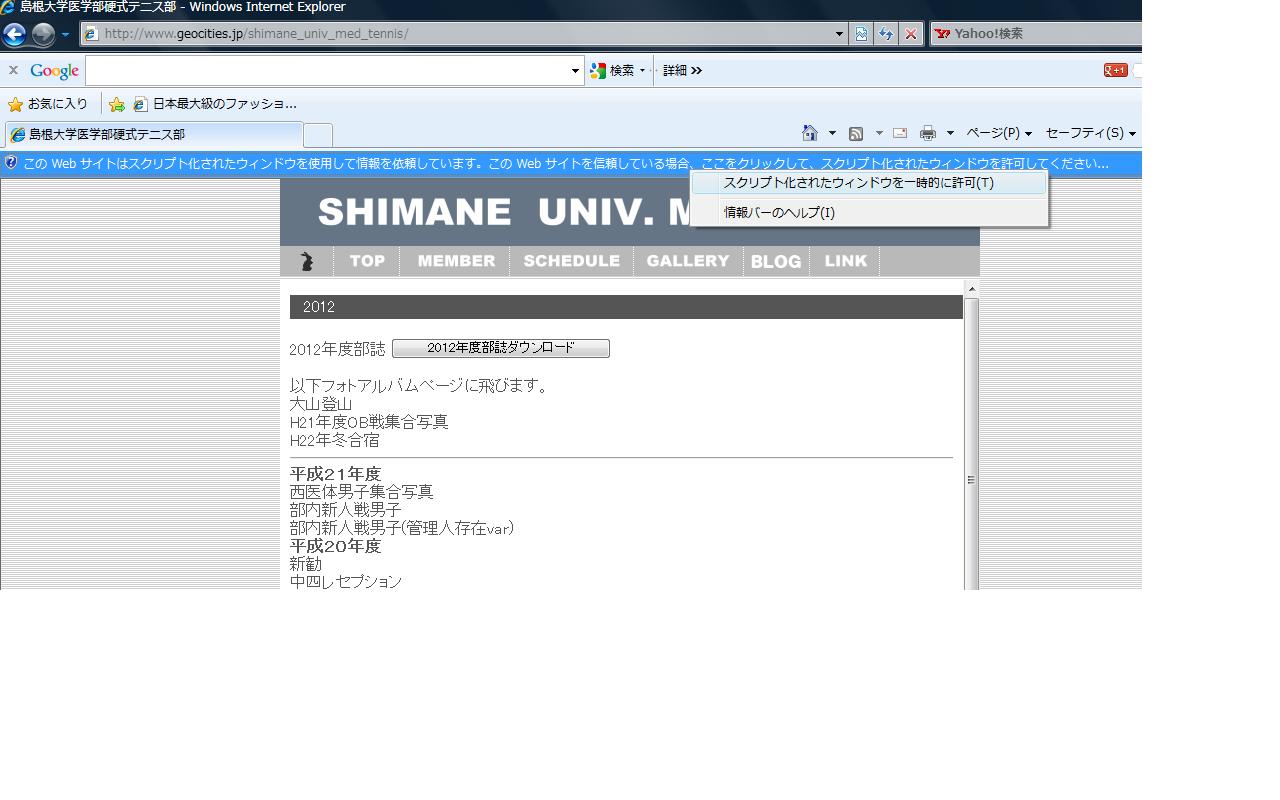This screenshot has width=1280, height=800.
Task: Click the Read Mail envelope icon
Action: pos(900,133)
